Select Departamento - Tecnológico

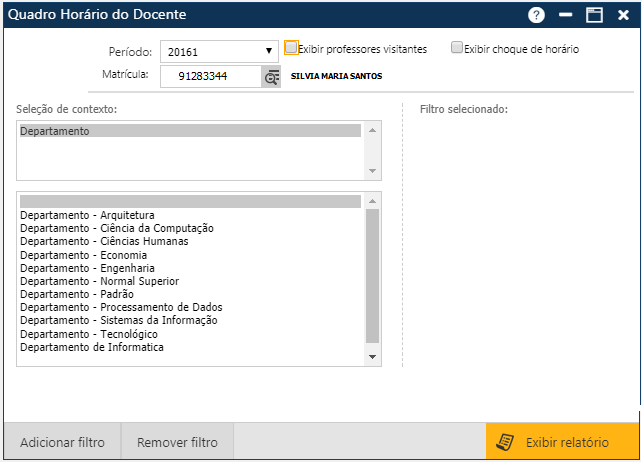(190, 334)
